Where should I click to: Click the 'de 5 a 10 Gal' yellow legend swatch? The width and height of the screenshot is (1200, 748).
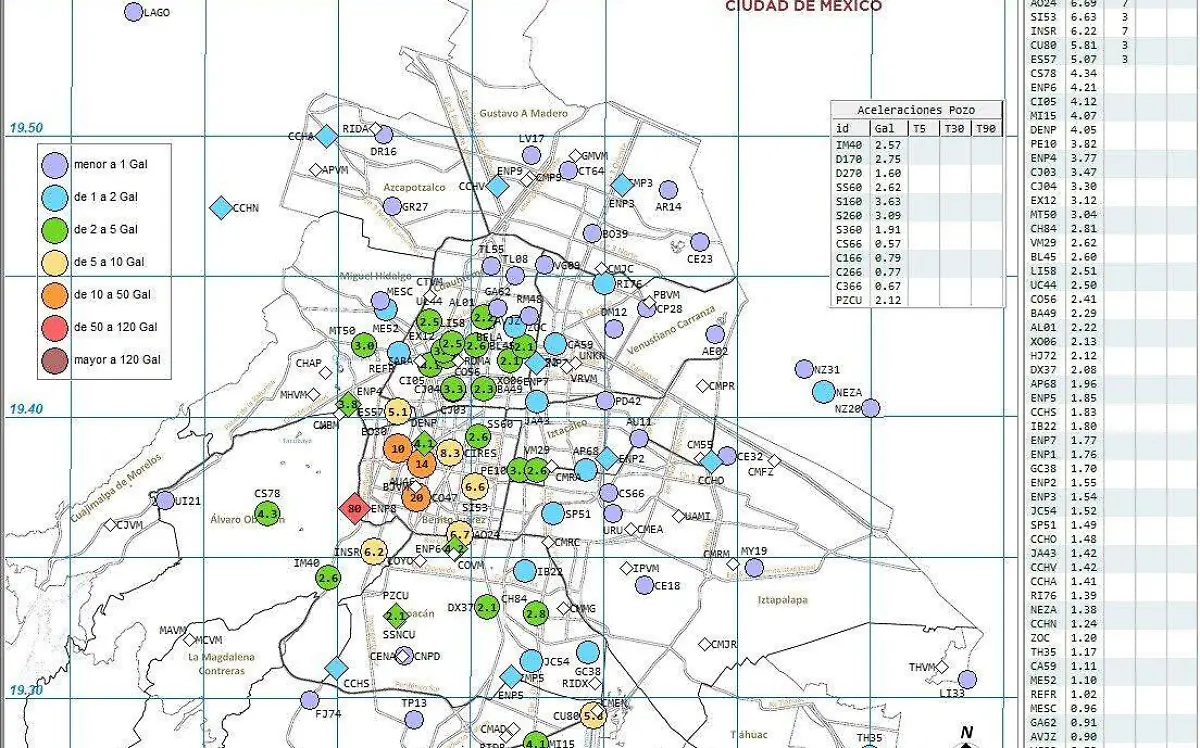[55, 262]
